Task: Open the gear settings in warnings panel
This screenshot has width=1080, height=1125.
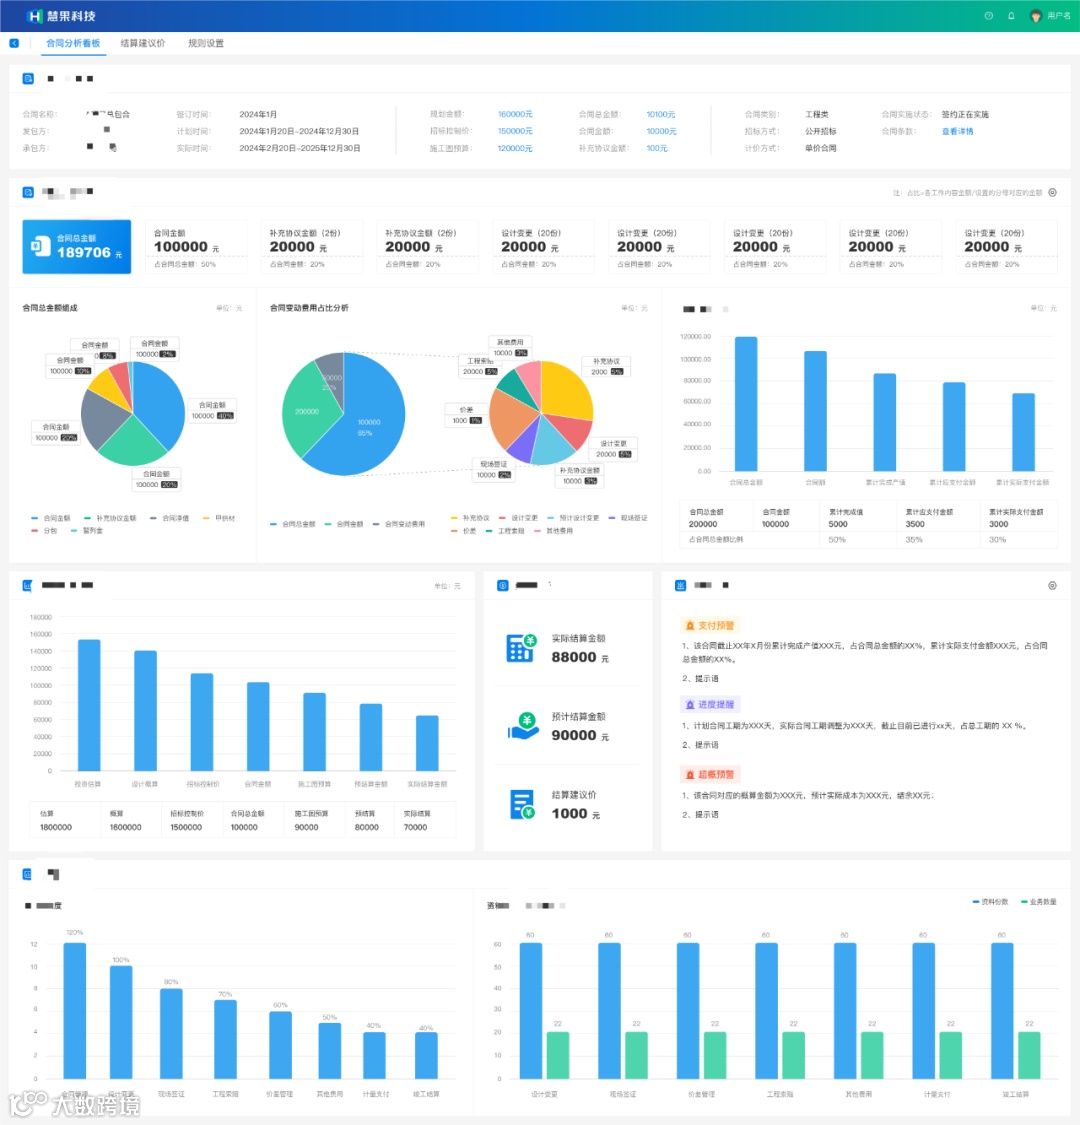Action: click(1052, 585)
